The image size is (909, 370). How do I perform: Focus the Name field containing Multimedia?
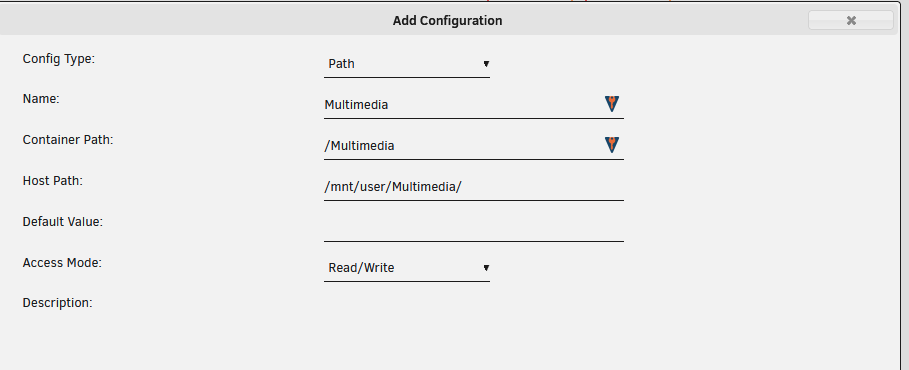click(x=474, y=105)
